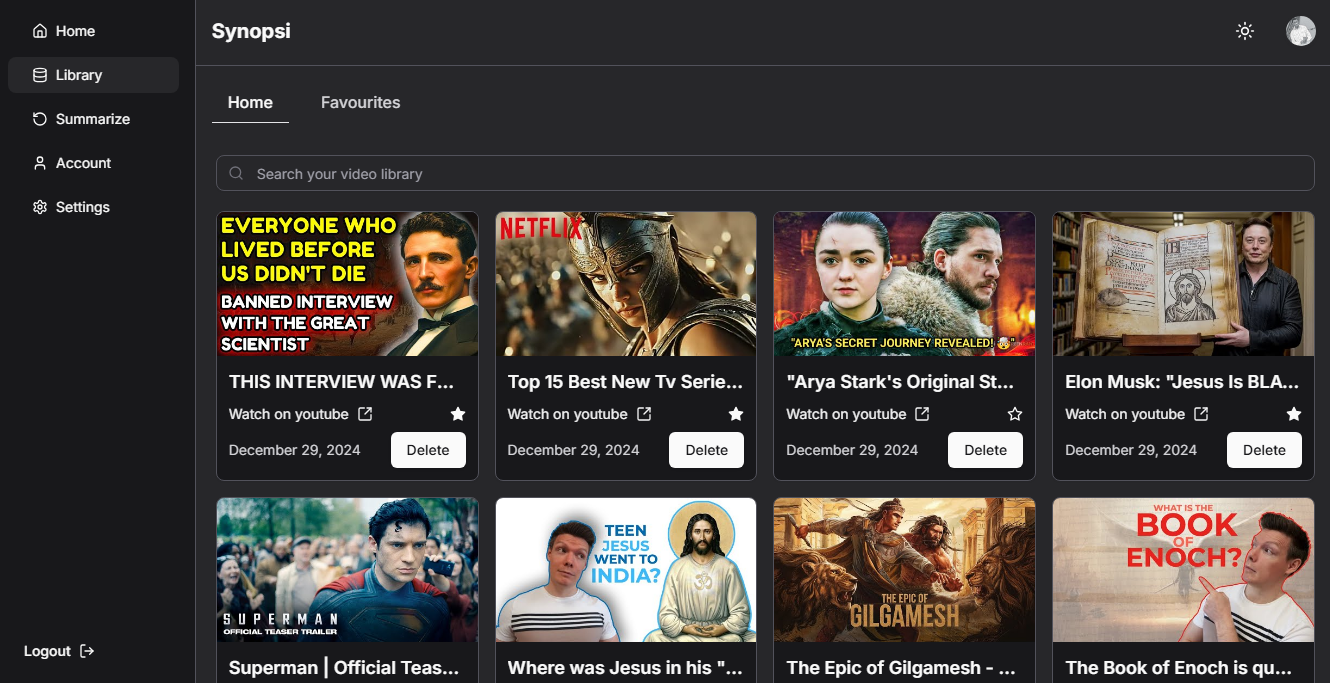Delete the Top 15 Best New Tv Series video
Viewport: 1330px width, 683px height.
pos(706,450)
